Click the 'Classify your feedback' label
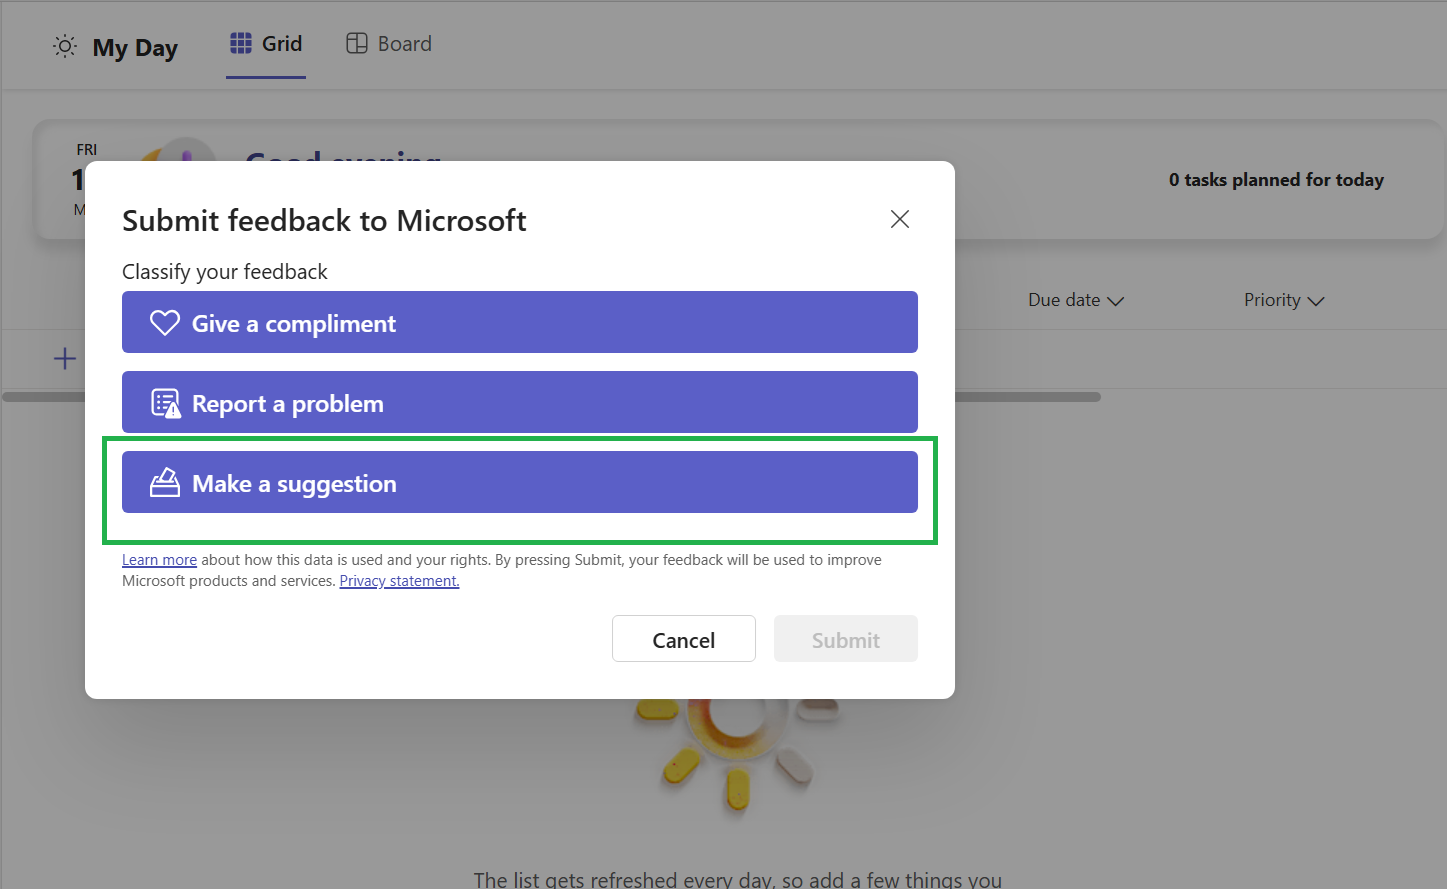Viewport: 1447px width, 889px height. [x=225, y=272]
